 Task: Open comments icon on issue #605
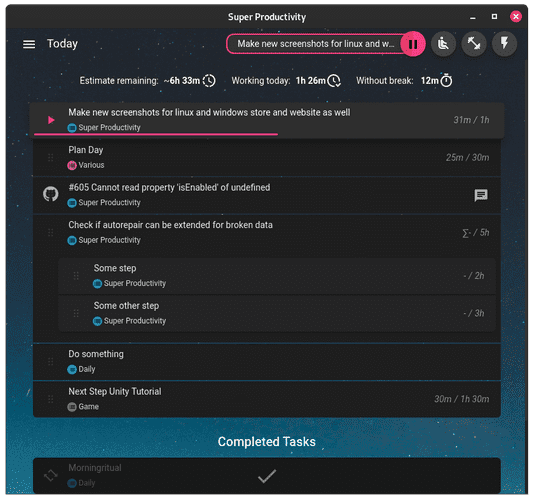481,195
